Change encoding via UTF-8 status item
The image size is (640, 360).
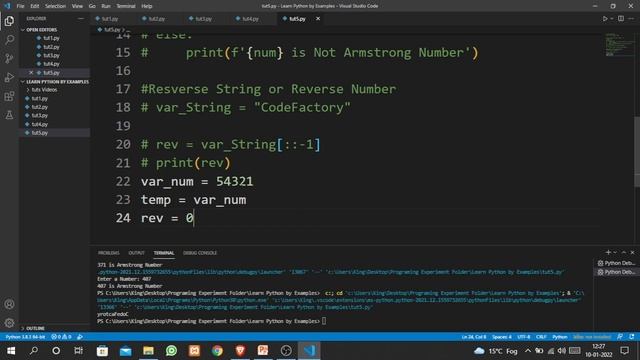(x=524, y=337)
